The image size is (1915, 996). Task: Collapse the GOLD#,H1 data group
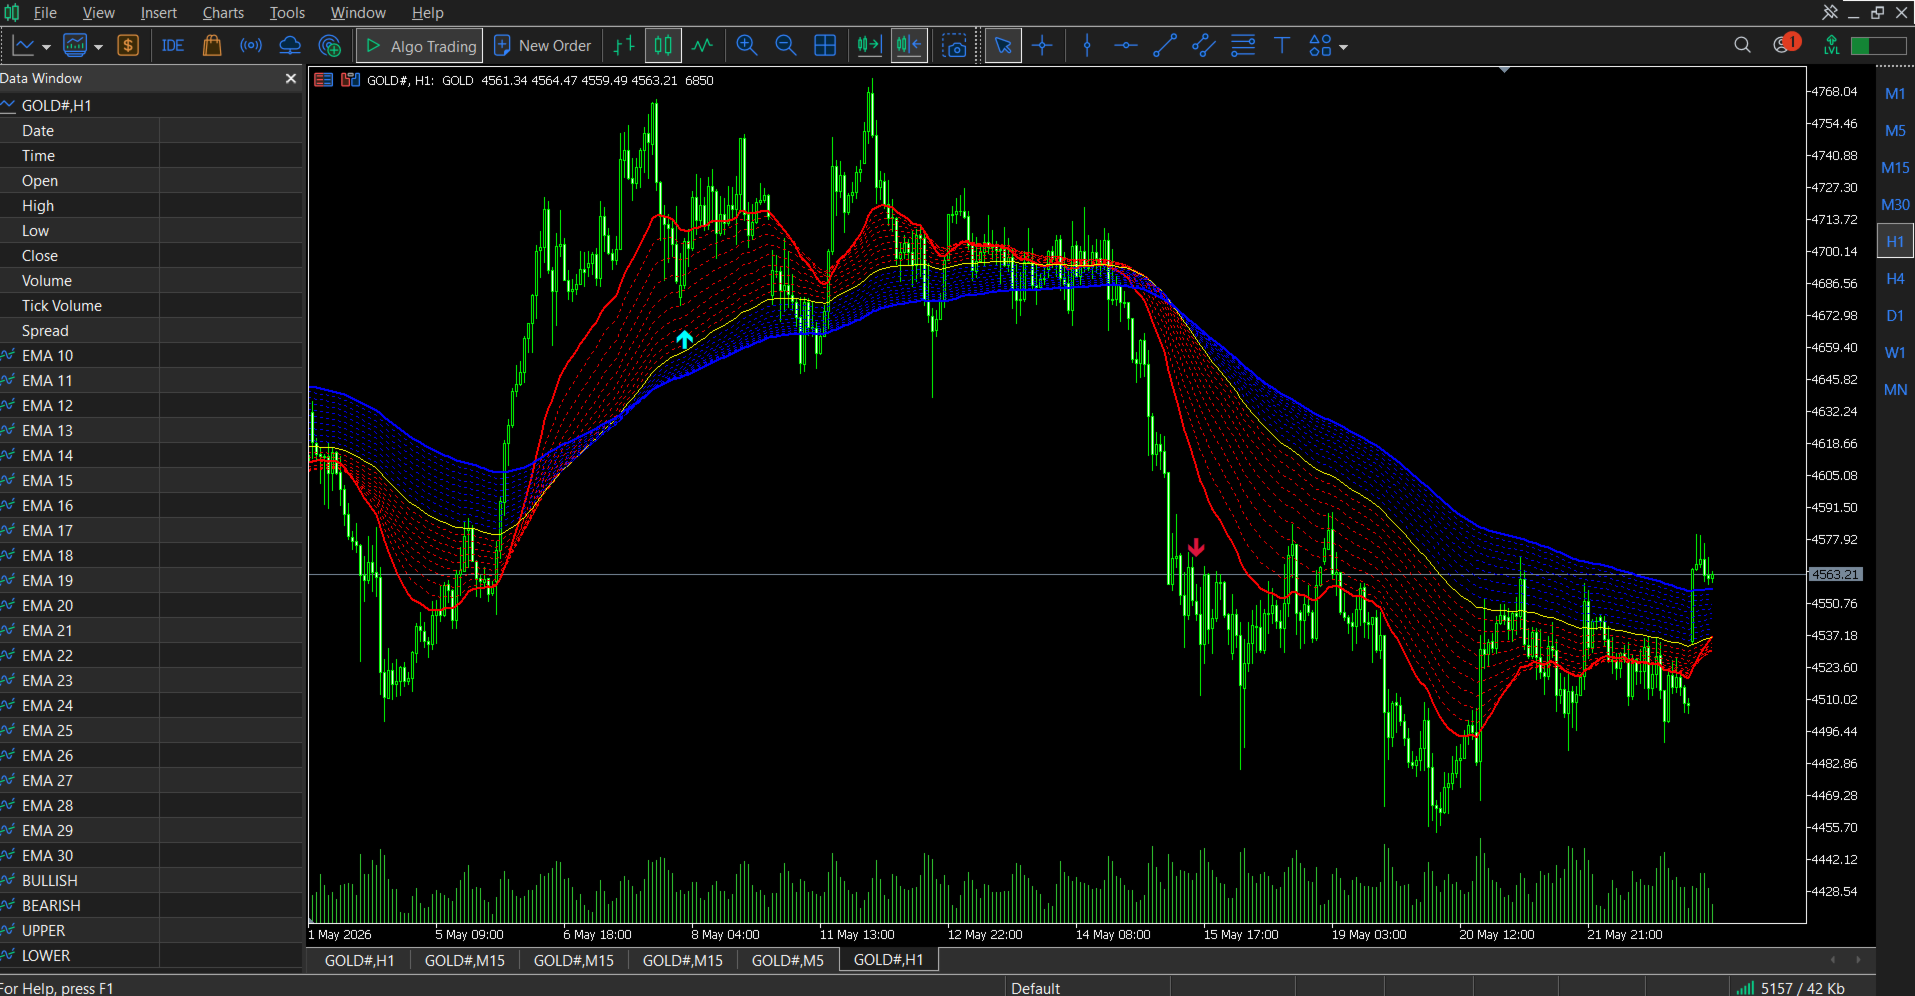[8, 105]
